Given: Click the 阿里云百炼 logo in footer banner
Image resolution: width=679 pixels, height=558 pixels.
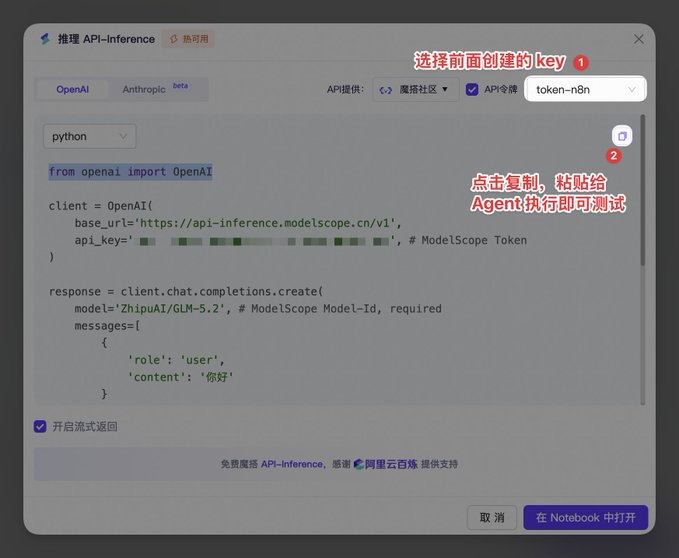Looking at the screenshot, I should click(x=385, y=464).
